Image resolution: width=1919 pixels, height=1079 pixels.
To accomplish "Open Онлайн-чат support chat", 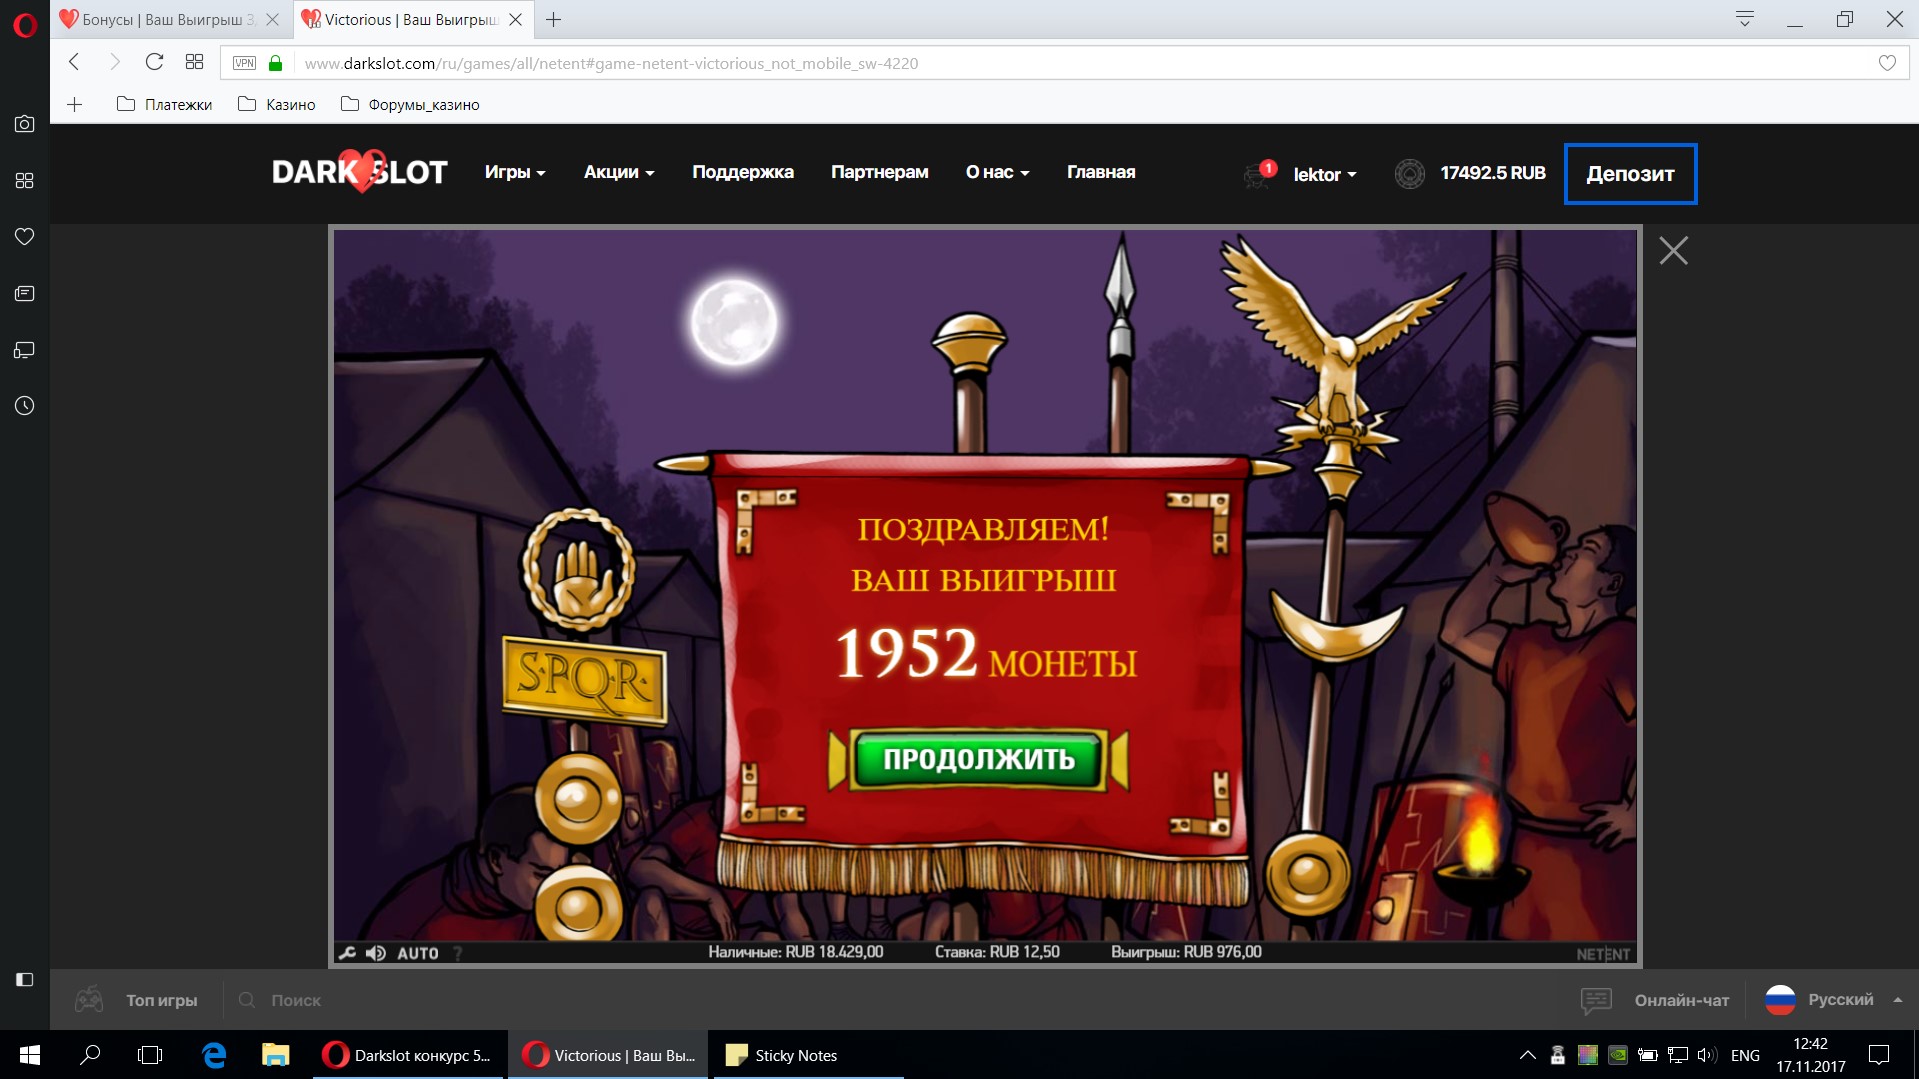I will click(1656, 1000).
